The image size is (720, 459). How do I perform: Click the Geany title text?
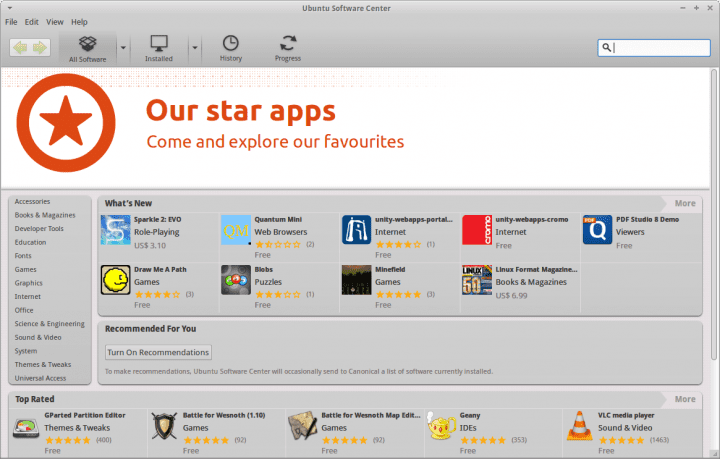click(x=470, y=415)
